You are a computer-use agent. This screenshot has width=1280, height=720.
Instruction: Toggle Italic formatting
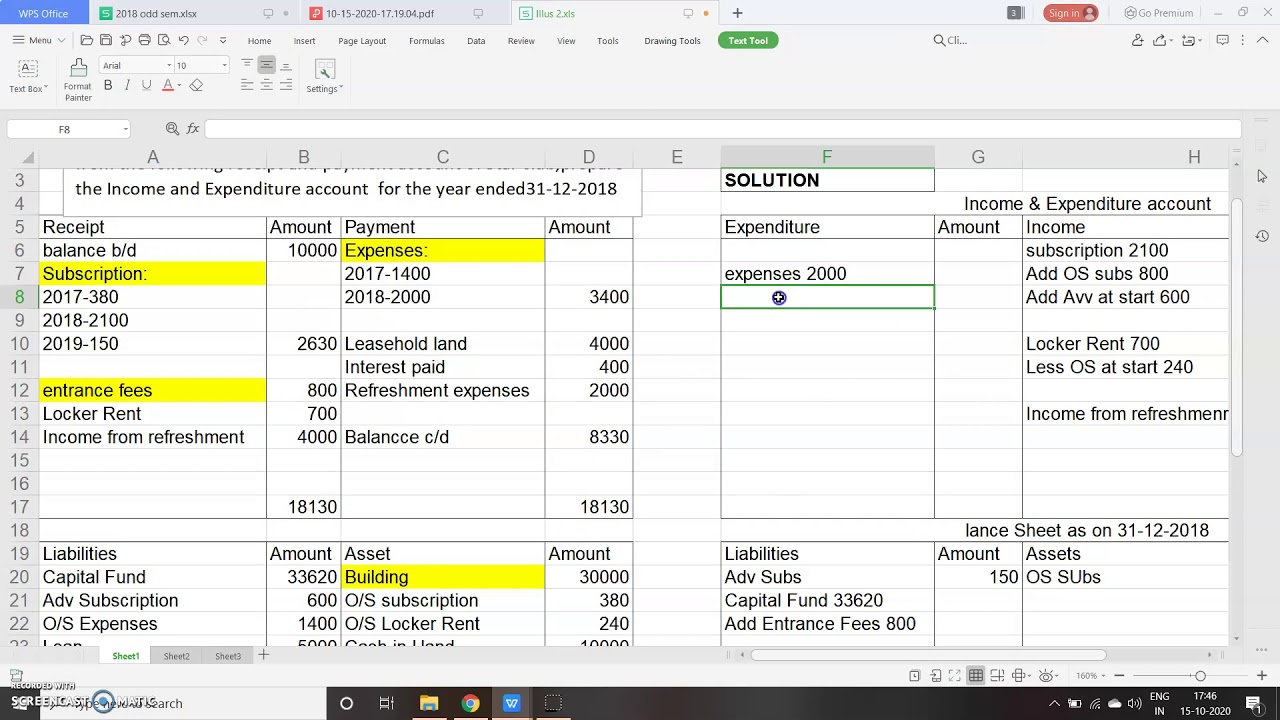[x=127, y=86]
